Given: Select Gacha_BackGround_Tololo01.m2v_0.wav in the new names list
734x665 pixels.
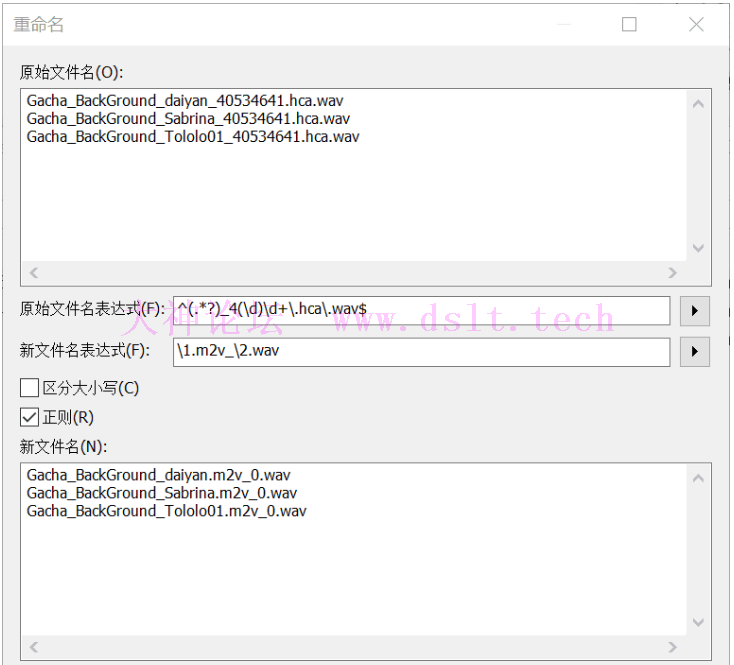Looking at the screenshot, I should pos(166,511).
